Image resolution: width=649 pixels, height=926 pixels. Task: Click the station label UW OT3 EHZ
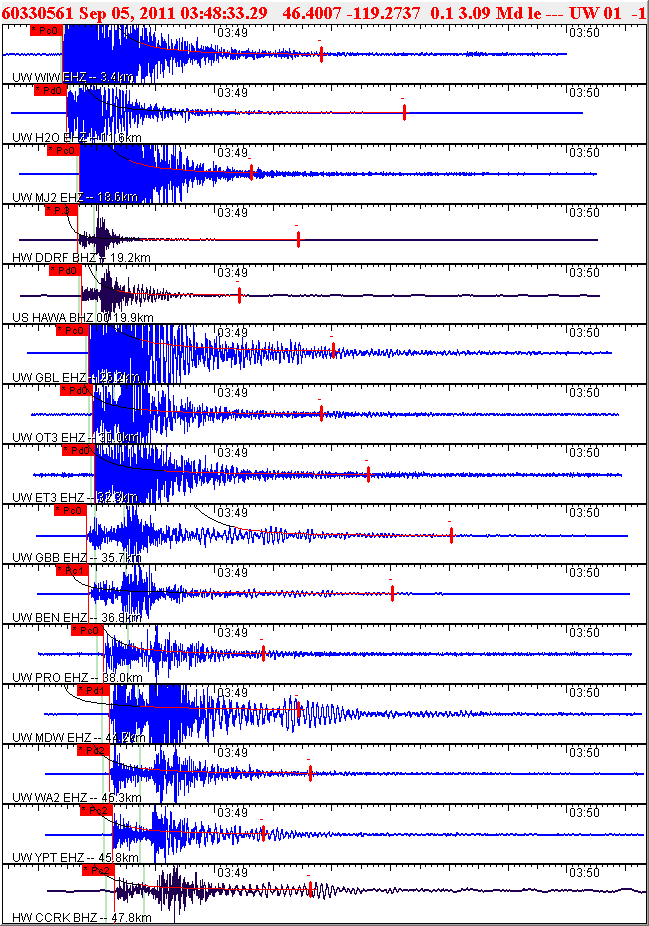pos(48,438)
